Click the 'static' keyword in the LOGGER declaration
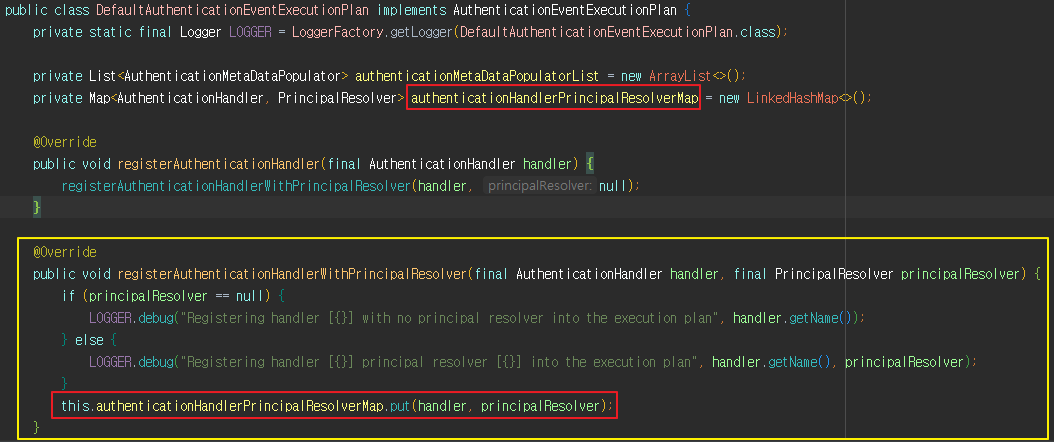 tap(110, 32)
